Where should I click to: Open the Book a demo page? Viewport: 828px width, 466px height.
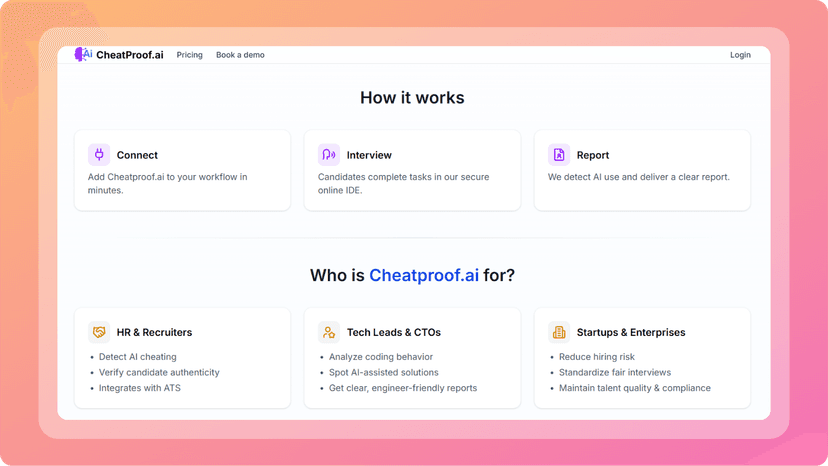[x=240, y=55]
